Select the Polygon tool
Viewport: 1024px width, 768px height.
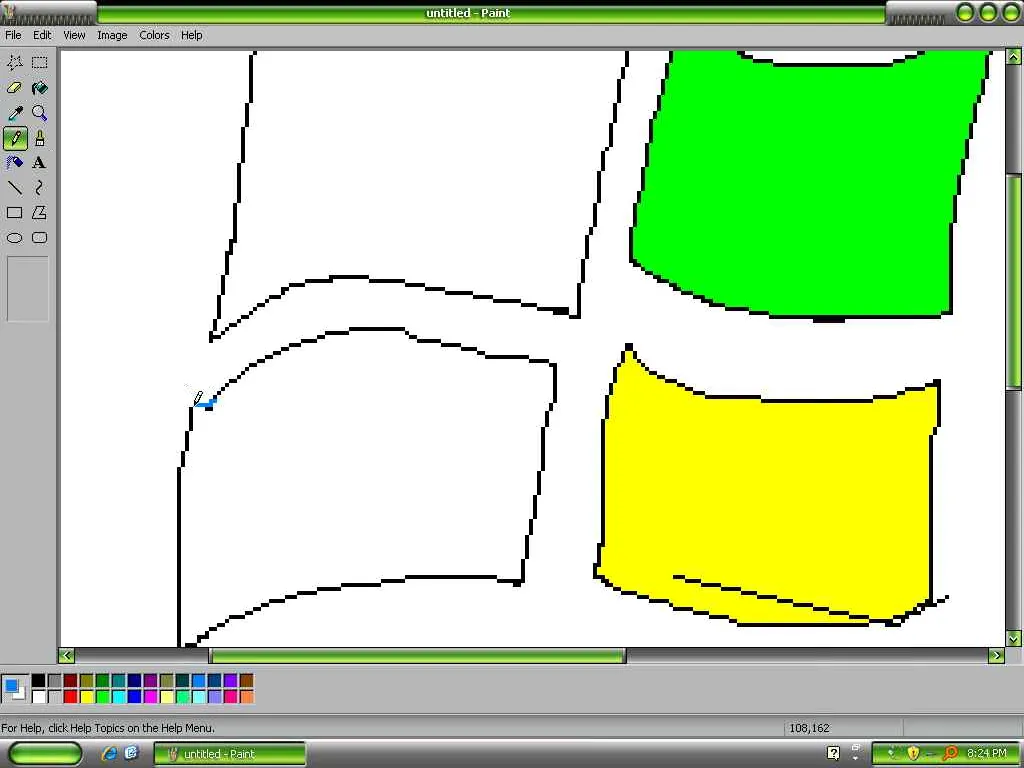tap(40, 213)
